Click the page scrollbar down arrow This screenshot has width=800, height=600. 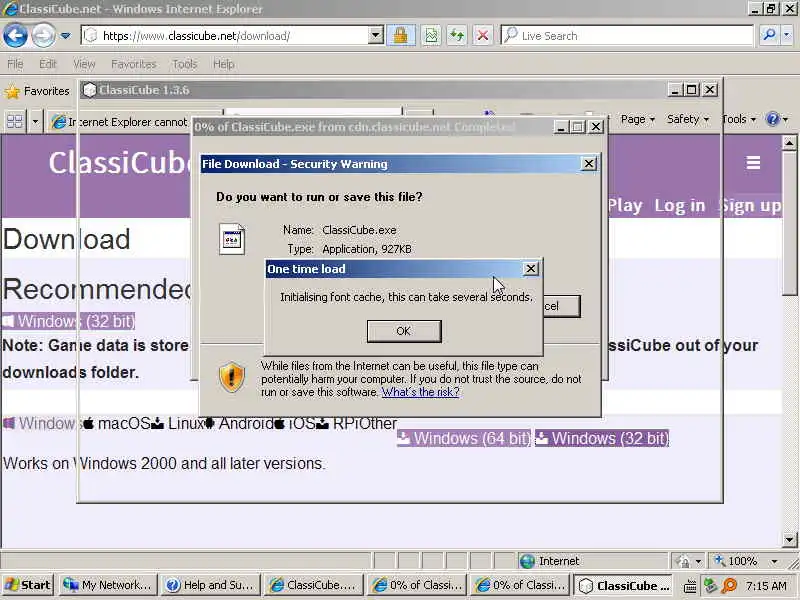pos(789,539)
